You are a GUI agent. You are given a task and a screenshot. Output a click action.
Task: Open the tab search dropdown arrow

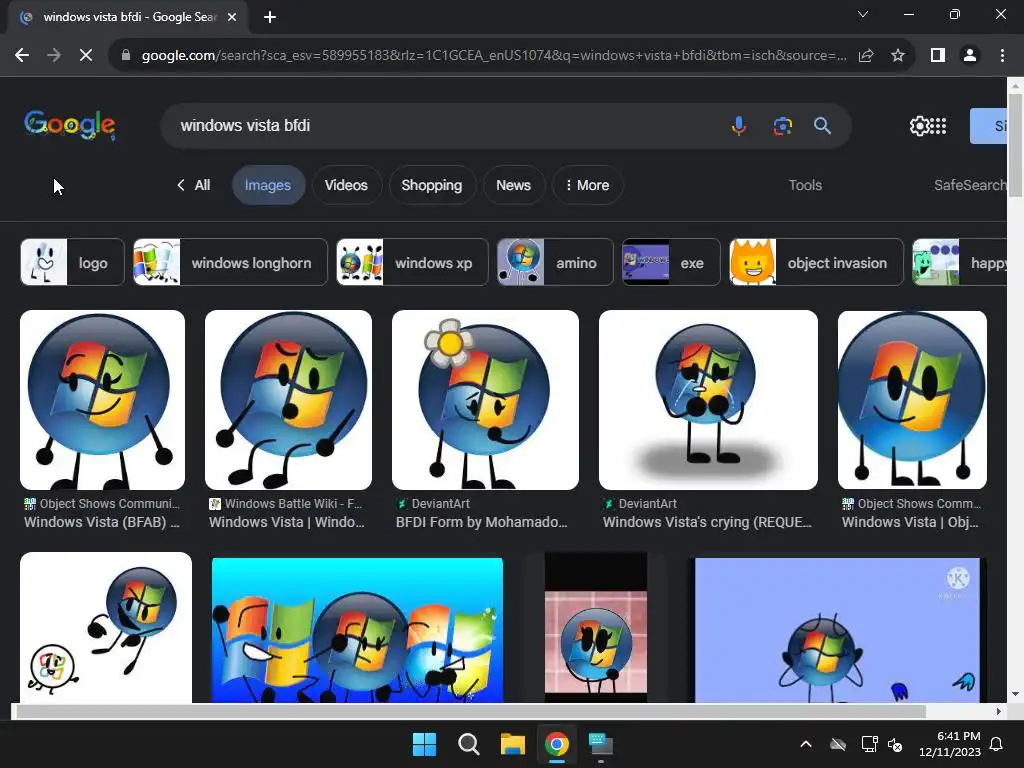863,14
